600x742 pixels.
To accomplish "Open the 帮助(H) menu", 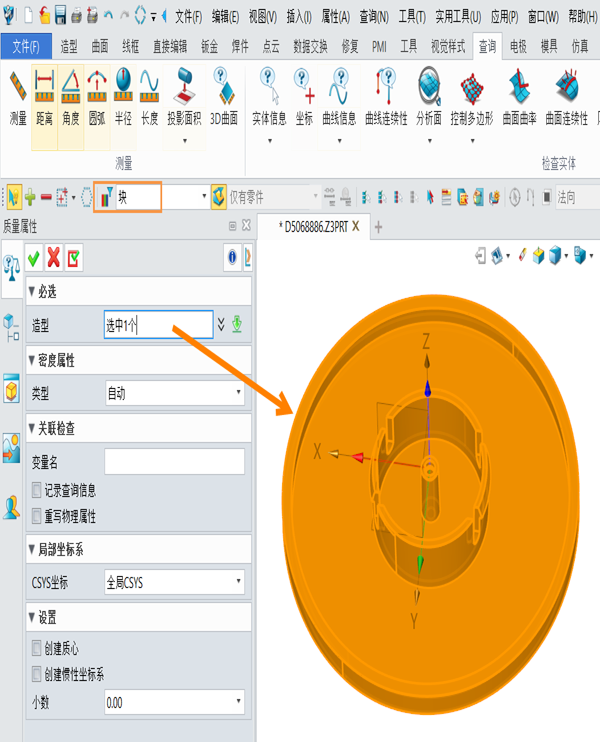I will (582, 17).
